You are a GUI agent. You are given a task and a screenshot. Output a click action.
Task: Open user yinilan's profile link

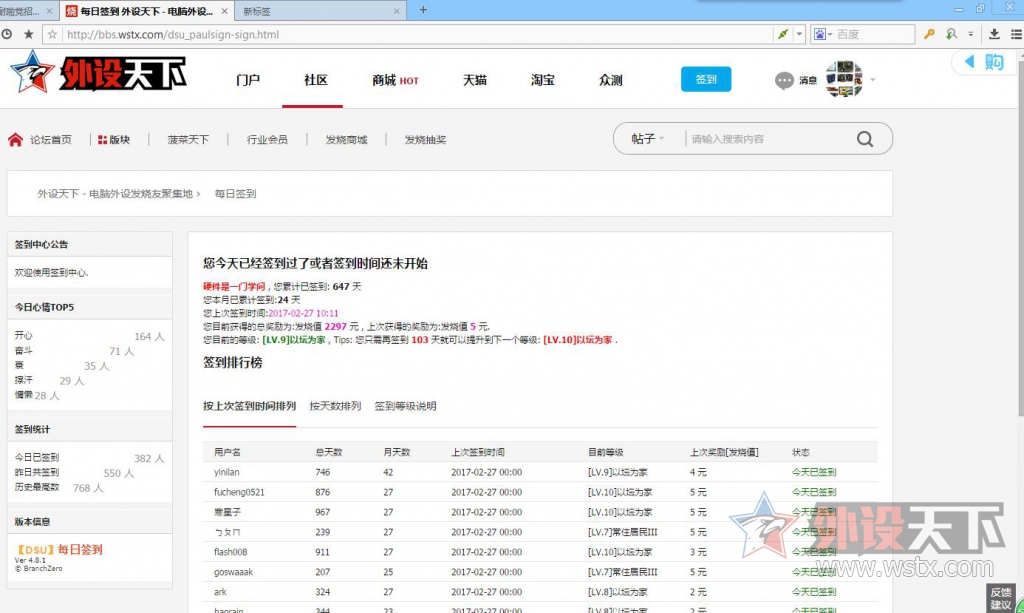227,472
